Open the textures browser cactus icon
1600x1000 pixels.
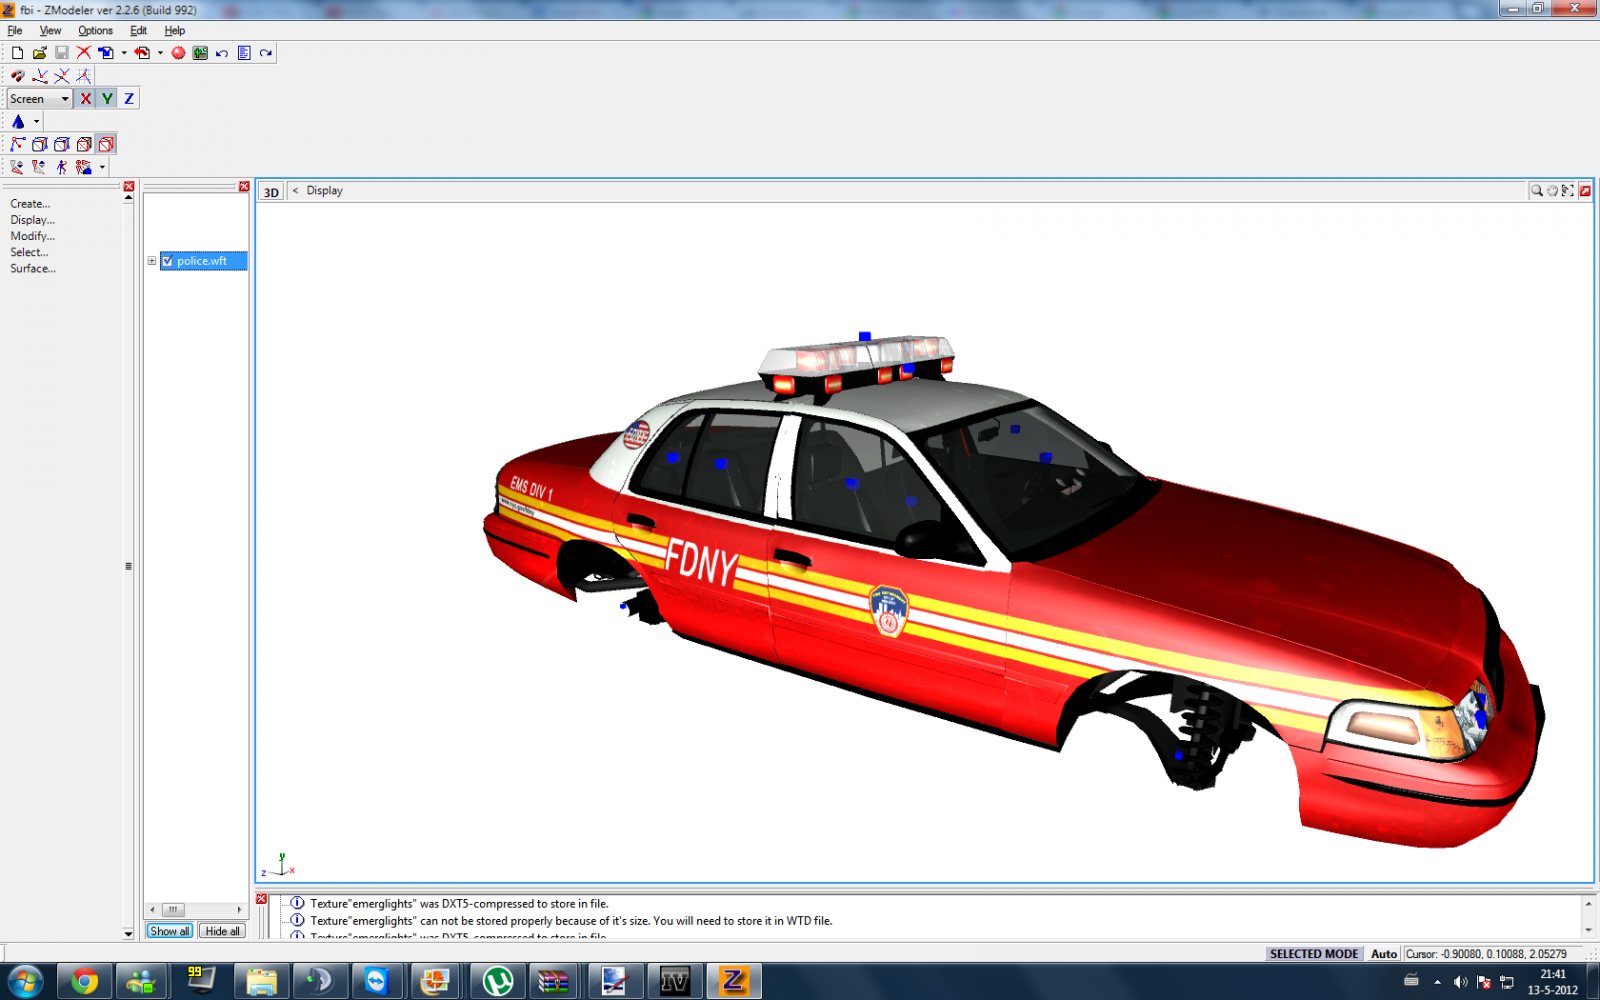click(x=200, y=53)
